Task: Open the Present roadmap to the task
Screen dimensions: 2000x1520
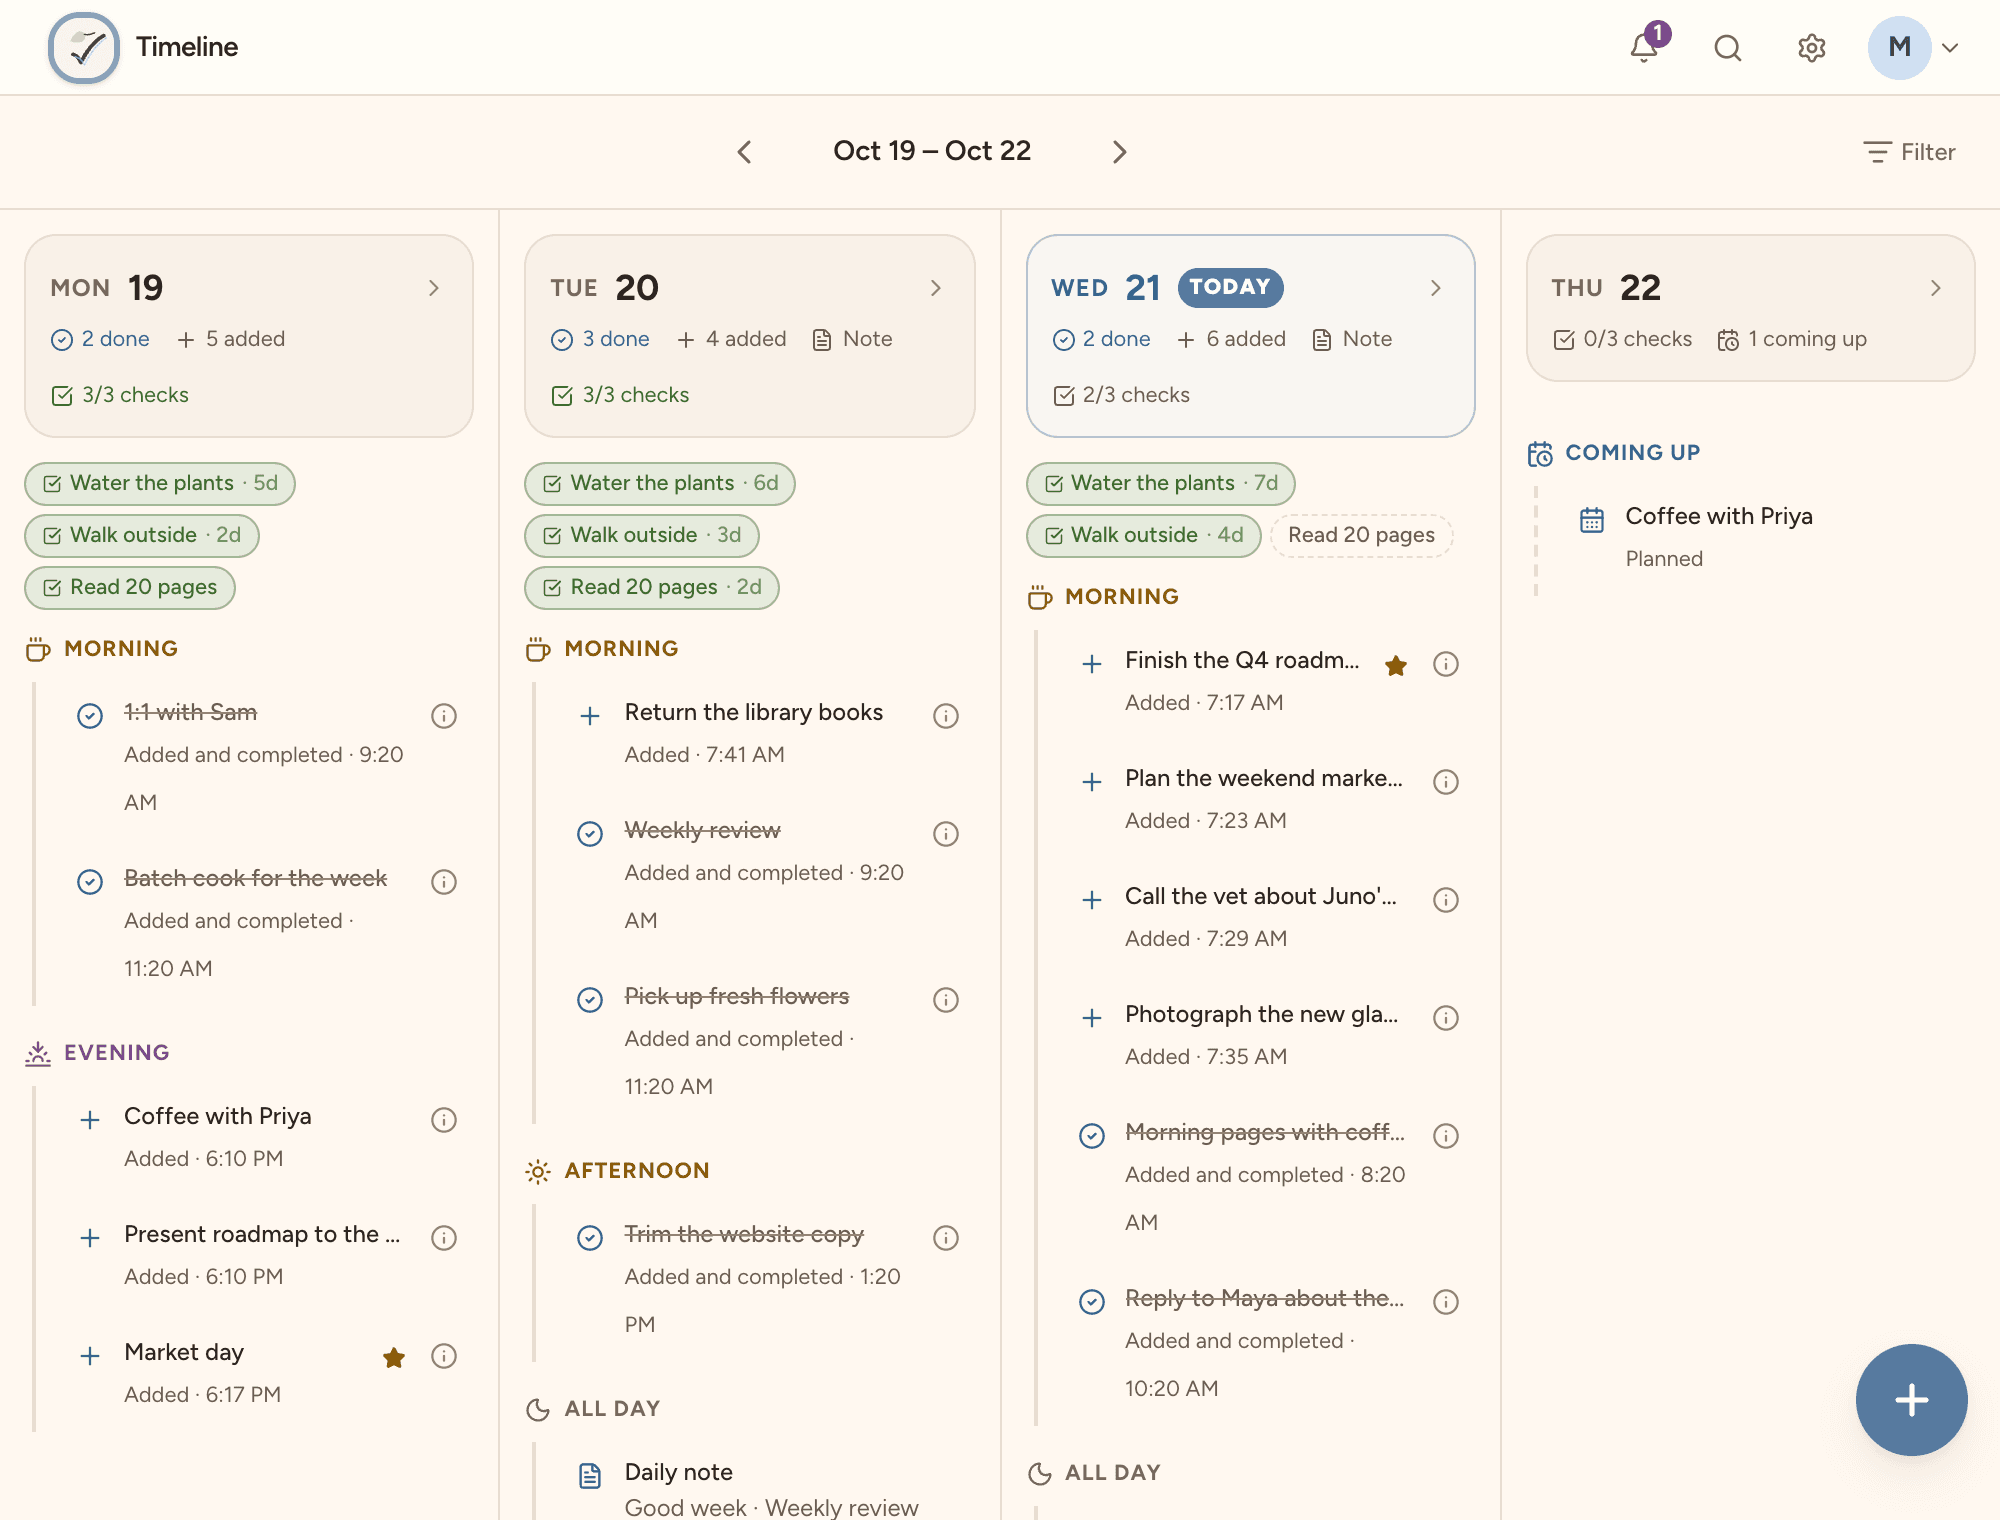Action: pyautogui.click(x=262, y=1234)
